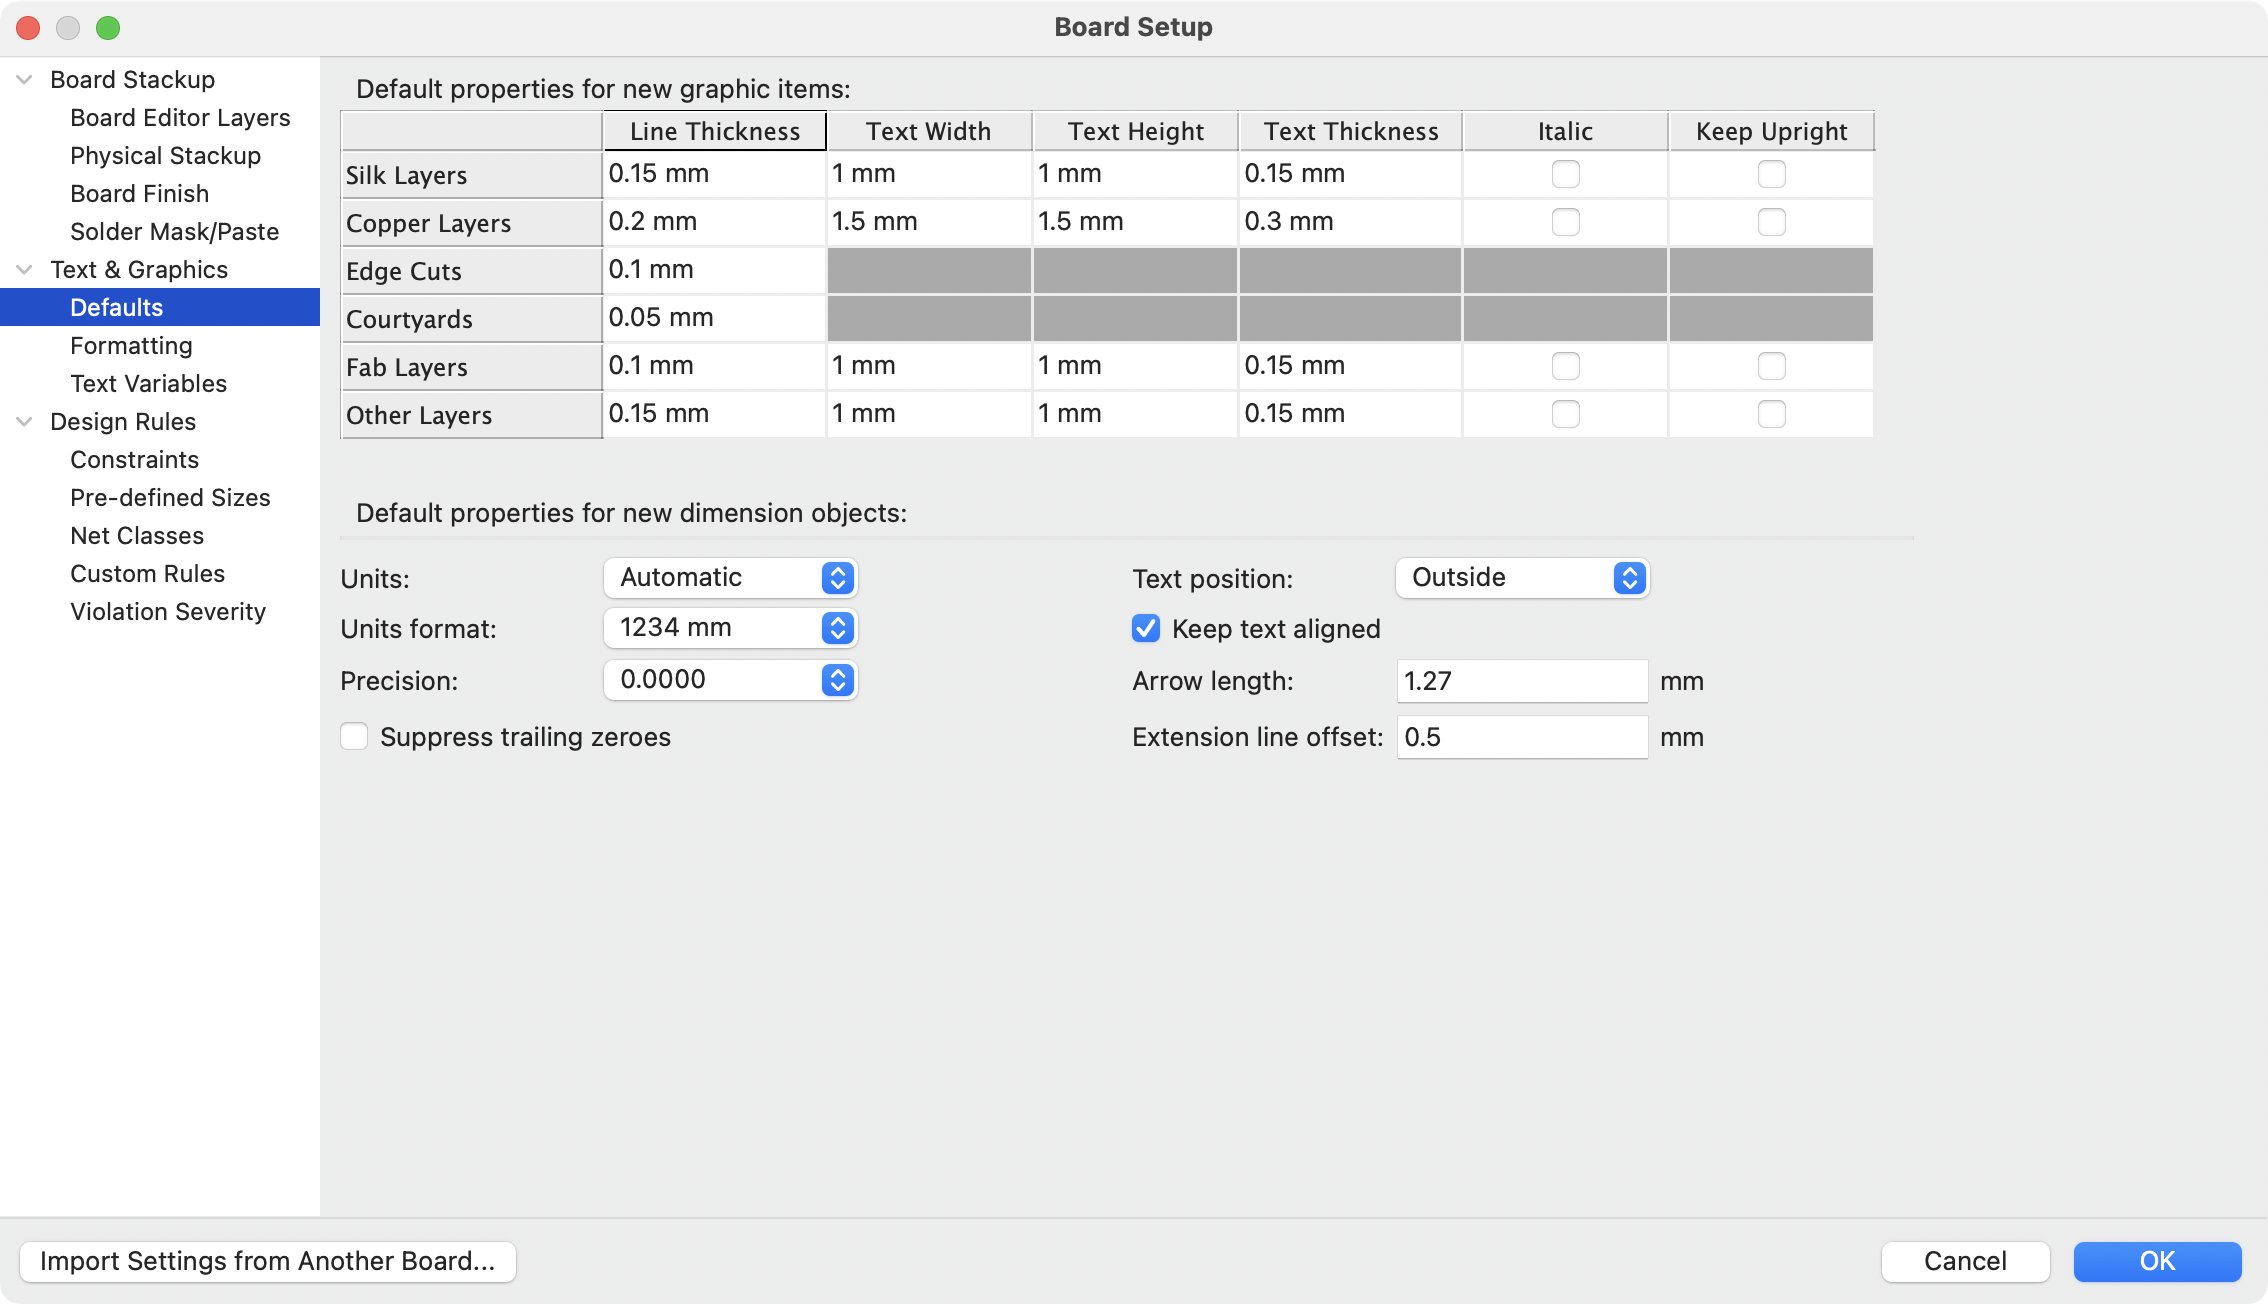Uncheck Keep text aligned

(1146, 629)
